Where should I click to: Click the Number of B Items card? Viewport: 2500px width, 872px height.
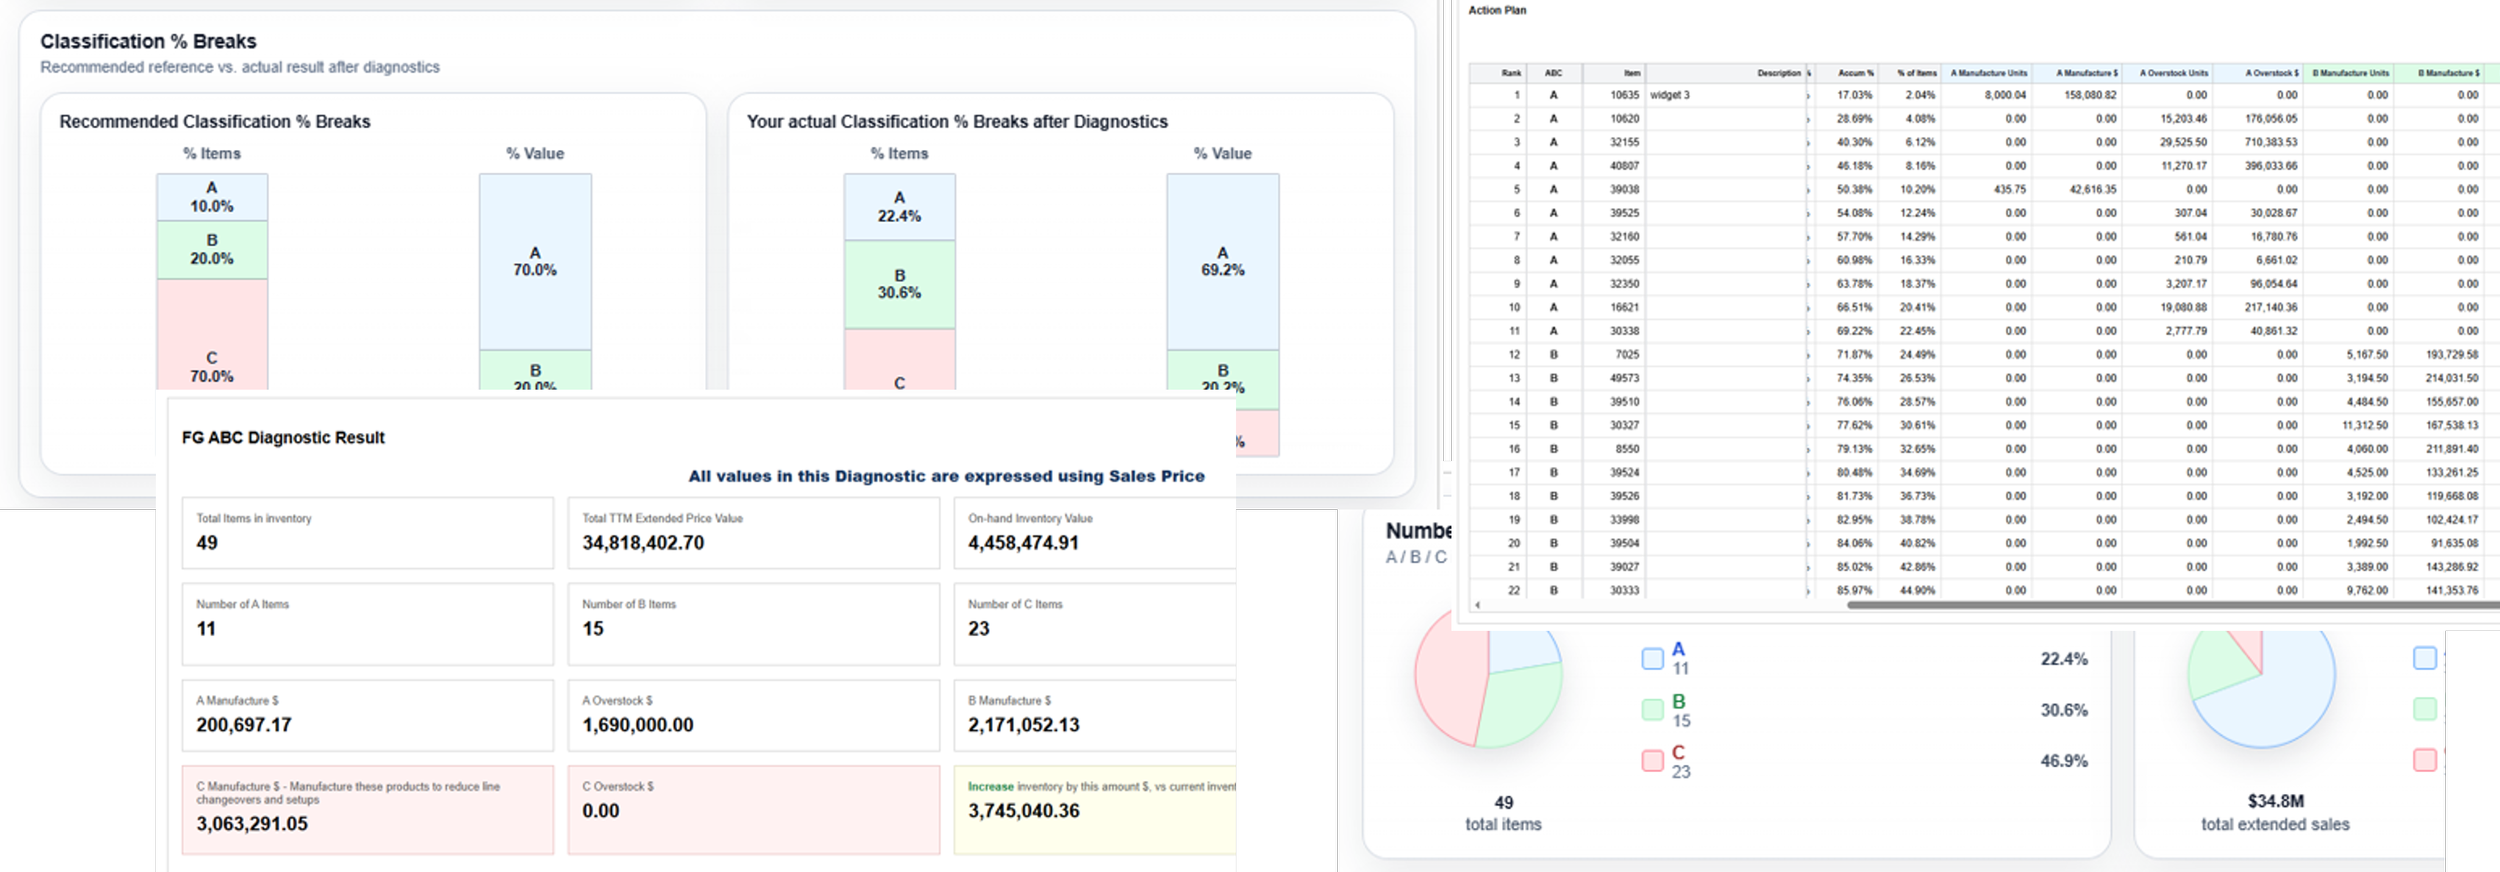tap(754, 624)
